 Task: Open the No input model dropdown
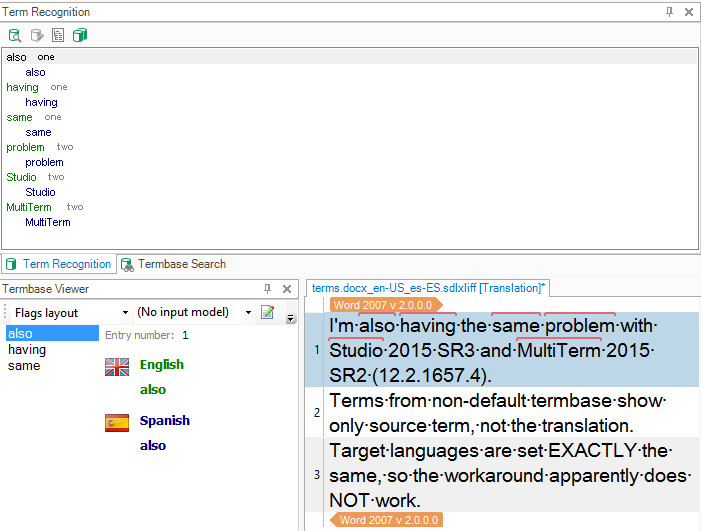(x=248, y=312)
